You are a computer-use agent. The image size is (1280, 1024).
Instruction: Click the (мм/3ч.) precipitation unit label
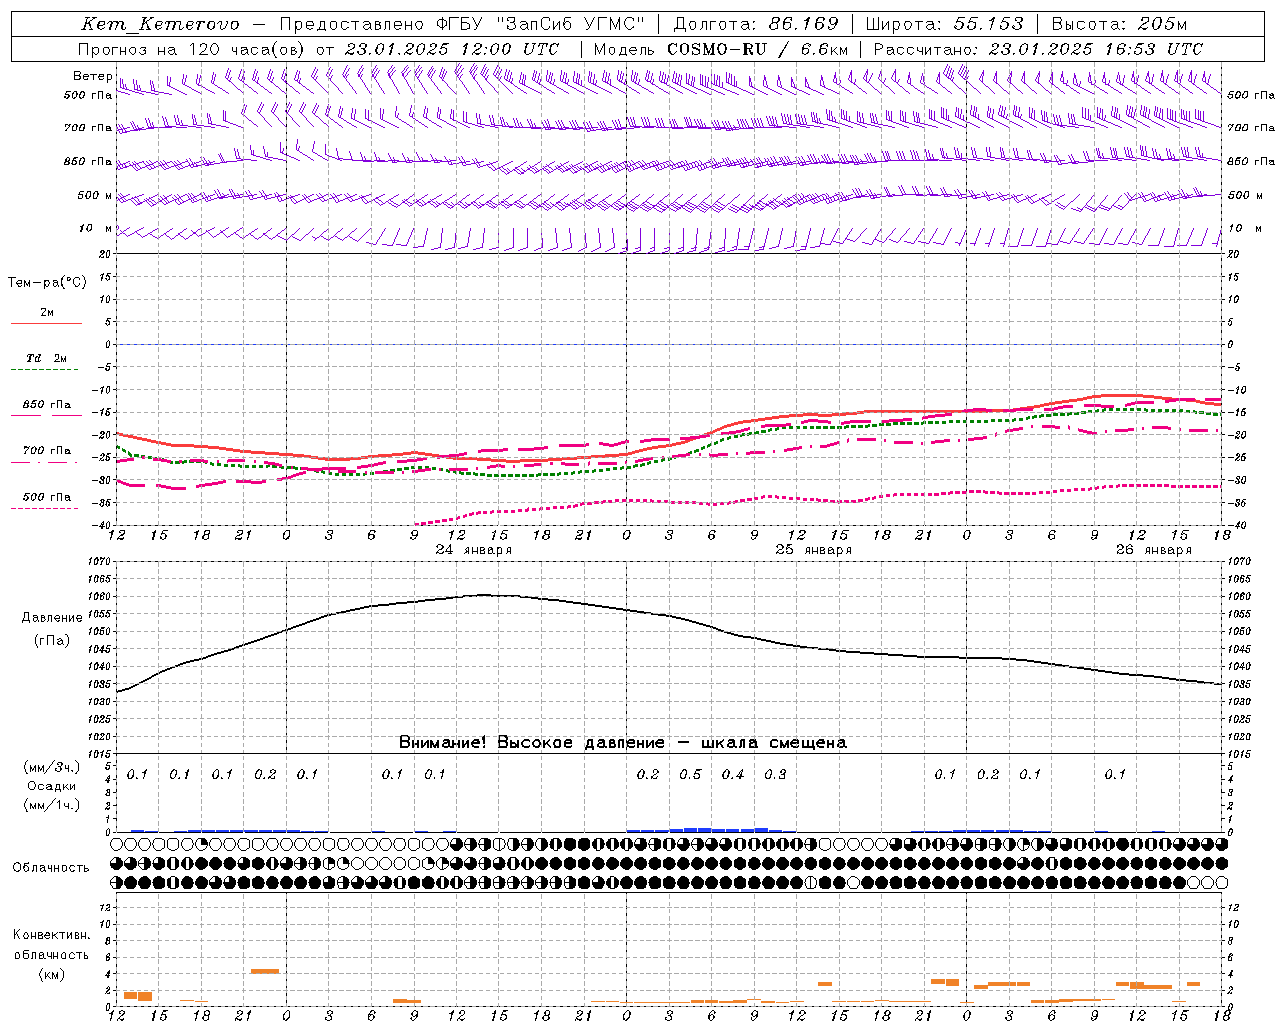tap(52, 767)
